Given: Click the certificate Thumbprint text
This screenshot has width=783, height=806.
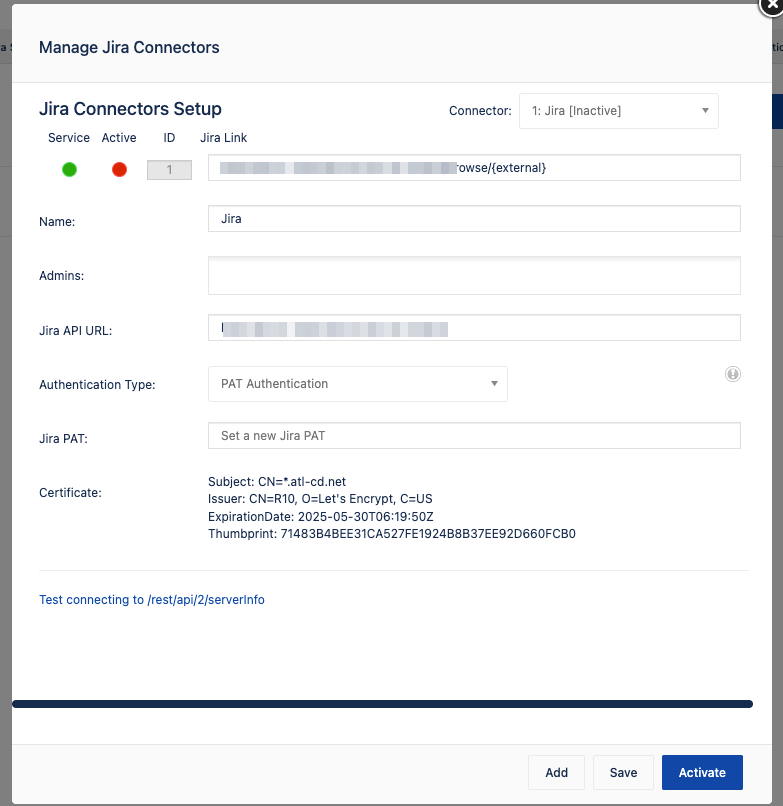Looking at the screenshot, I should [x=392, y=534].
